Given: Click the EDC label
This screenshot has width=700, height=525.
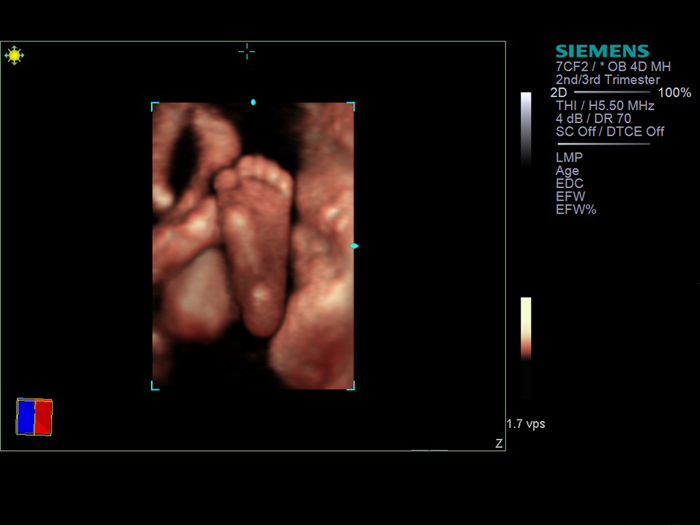Looking at the screenshot, I should tap(569, 183).
